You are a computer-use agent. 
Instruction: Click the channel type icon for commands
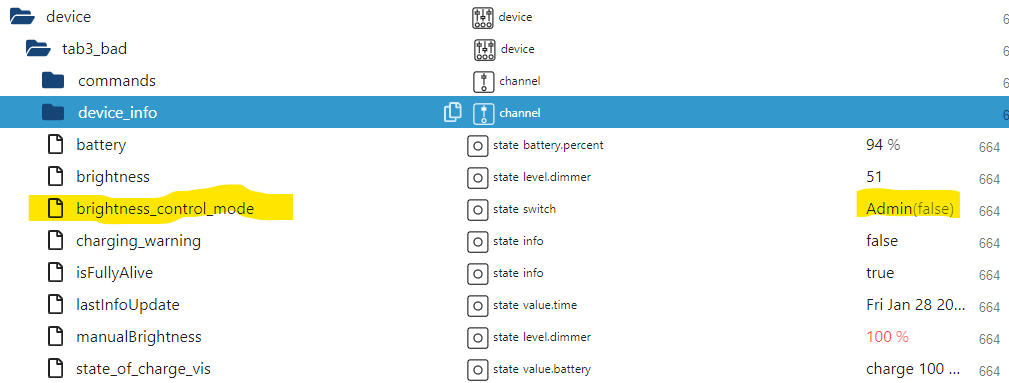coord(482,81)
